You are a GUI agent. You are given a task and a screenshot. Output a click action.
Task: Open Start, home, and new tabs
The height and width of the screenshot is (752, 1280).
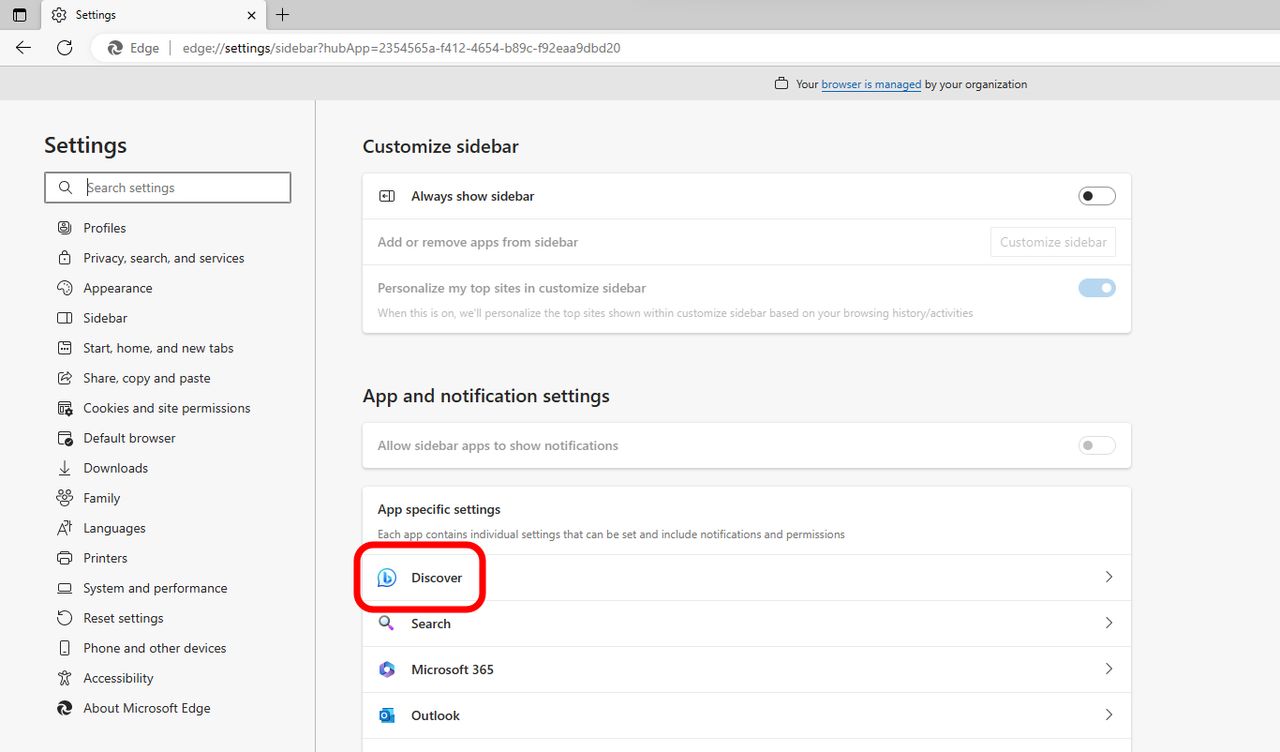coord(158,348)
